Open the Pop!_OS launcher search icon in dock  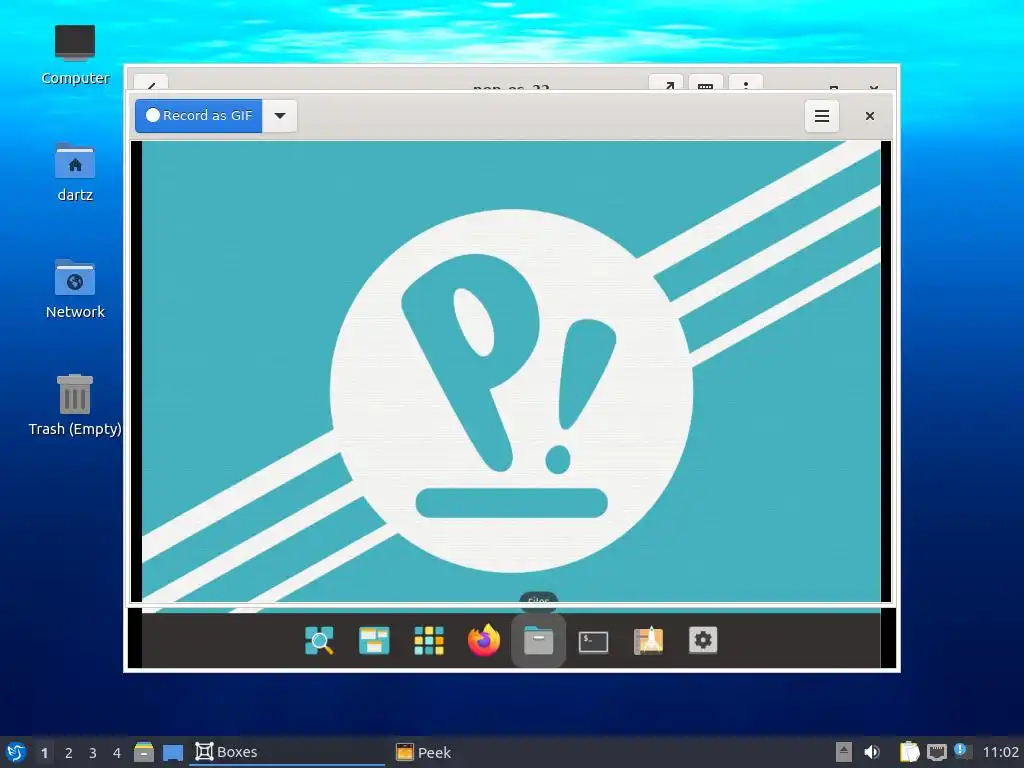tap(319, 640)
